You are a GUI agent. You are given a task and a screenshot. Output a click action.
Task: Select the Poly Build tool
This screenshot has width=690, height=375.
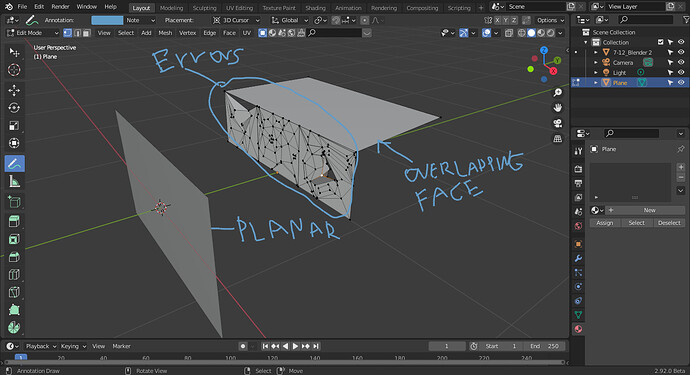14,309
